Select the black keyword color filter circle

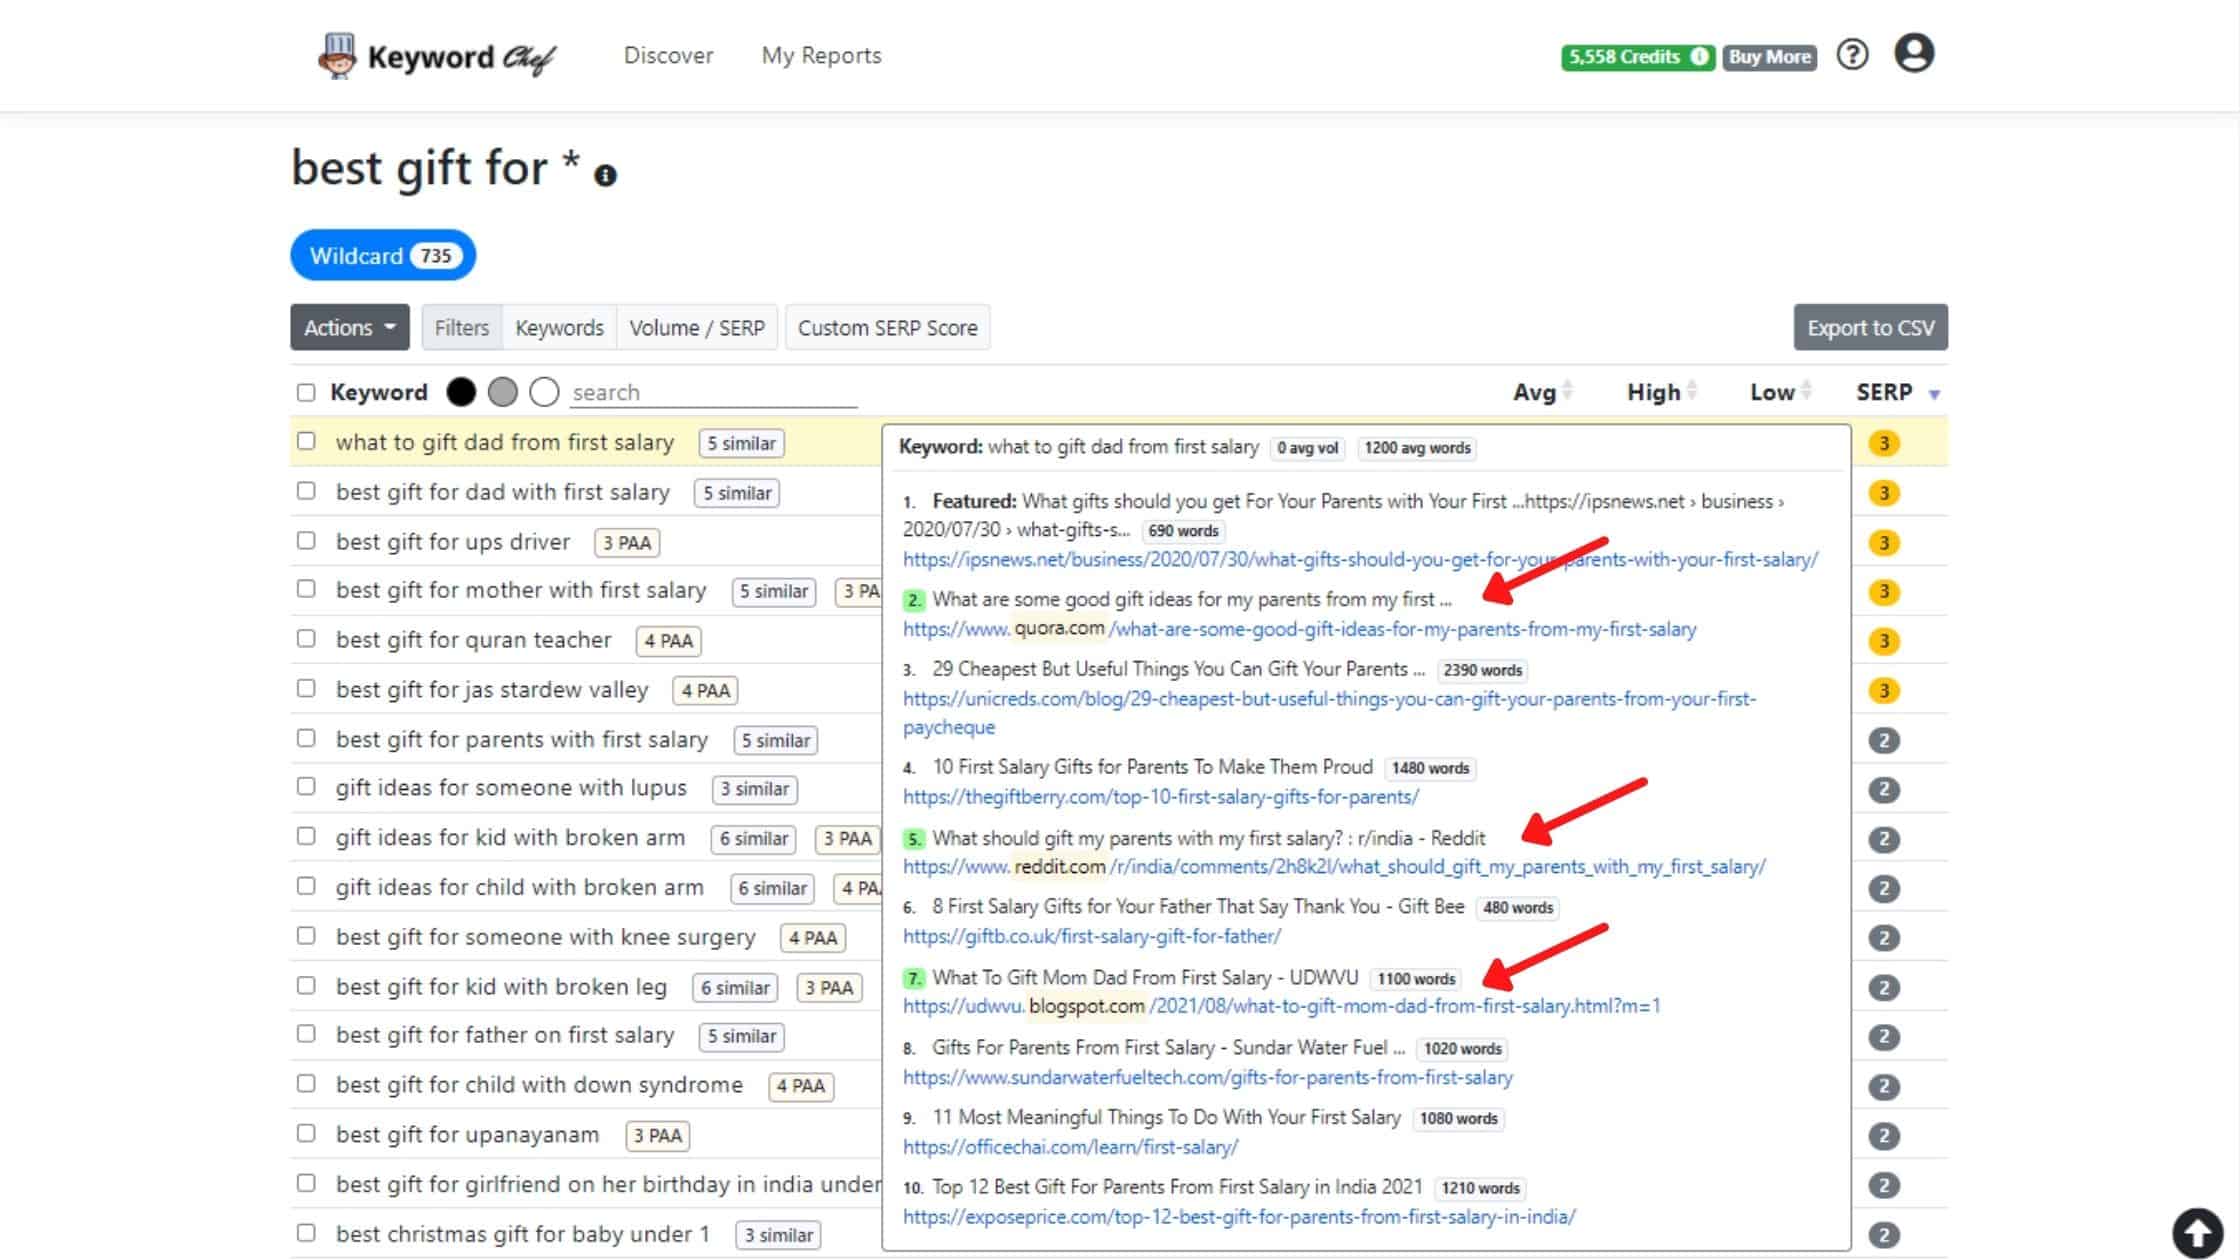pos(461,392)
